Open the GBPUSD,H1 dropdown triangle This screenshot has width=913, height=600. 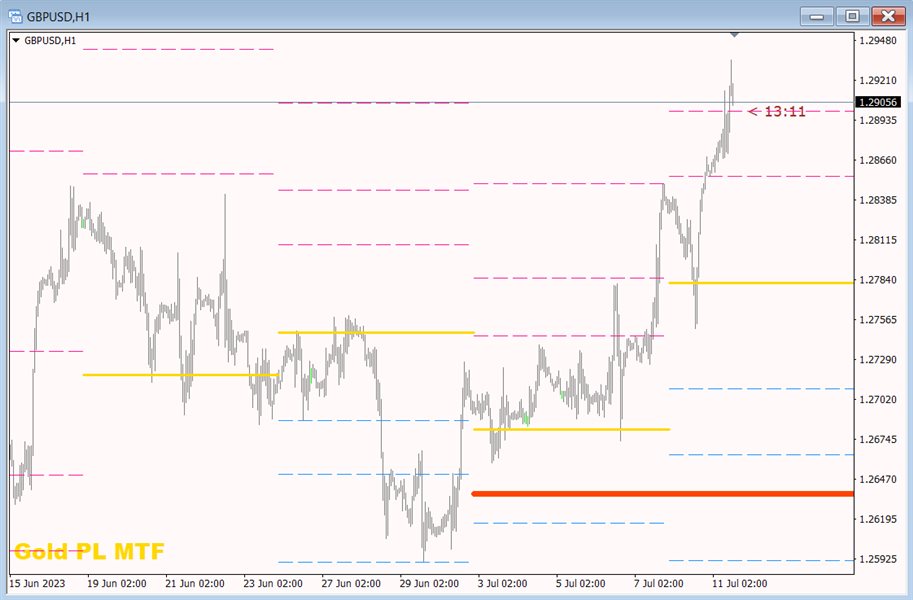click(16, 41)
